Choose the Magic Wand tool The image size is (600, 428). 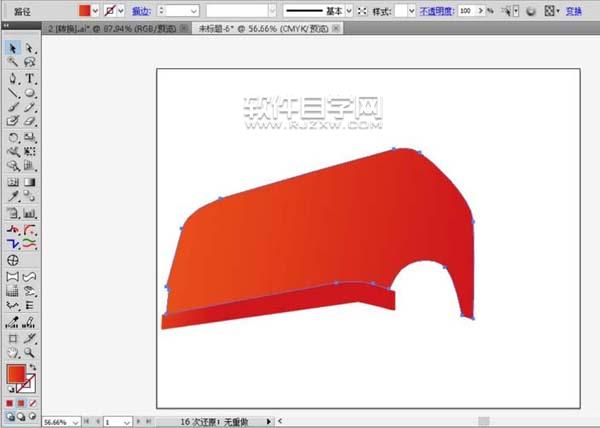13,63
